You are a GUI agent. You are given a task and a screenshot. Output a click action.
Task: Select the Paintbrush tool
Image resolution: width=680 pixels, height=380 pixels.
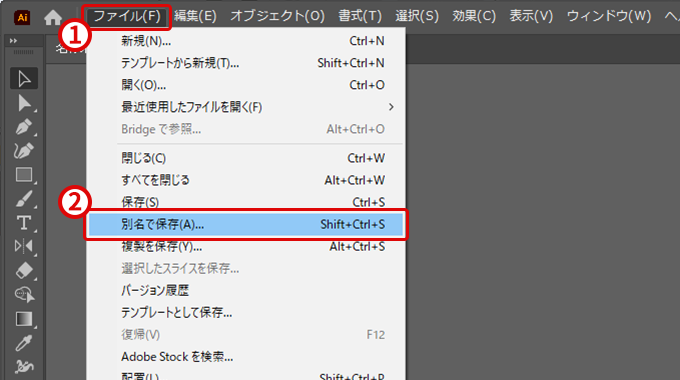(24, 199)
